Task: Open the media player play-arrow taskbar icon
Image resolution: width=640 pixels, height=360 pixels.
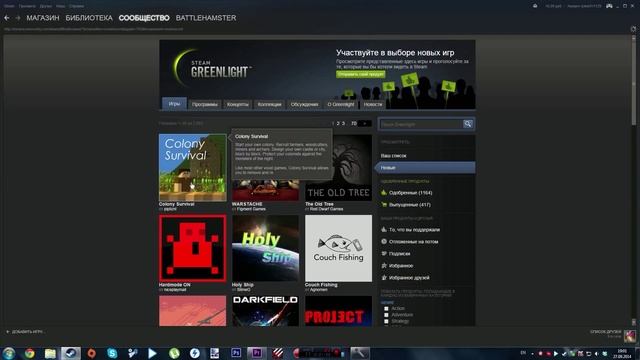Action: 152,353
